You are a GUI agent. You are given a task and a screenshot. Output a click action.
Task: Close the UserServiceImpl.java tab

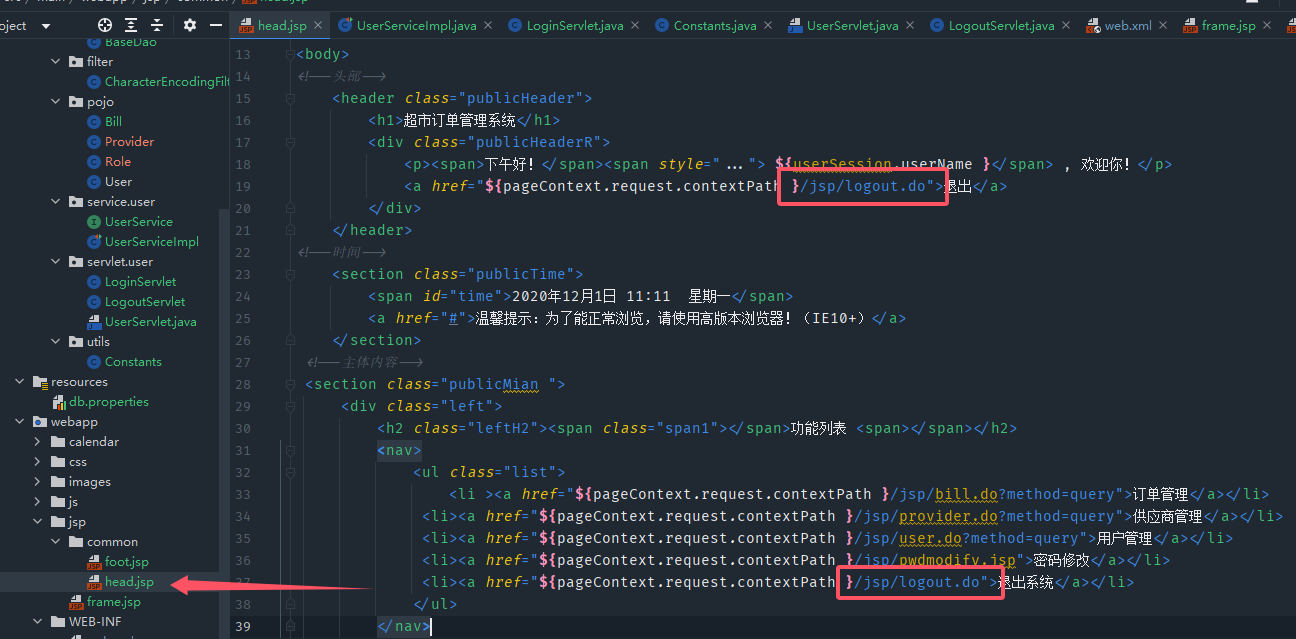[487, 26]
